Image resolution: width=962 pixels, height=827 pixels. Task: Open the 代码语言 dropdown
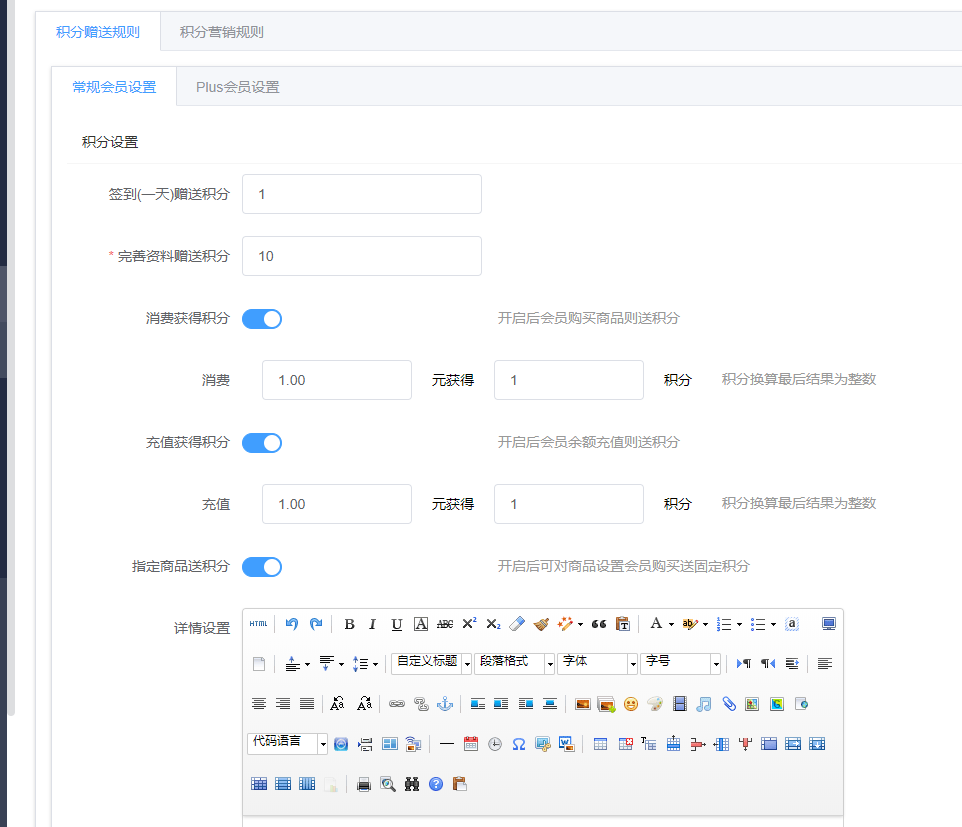(287, 744)
